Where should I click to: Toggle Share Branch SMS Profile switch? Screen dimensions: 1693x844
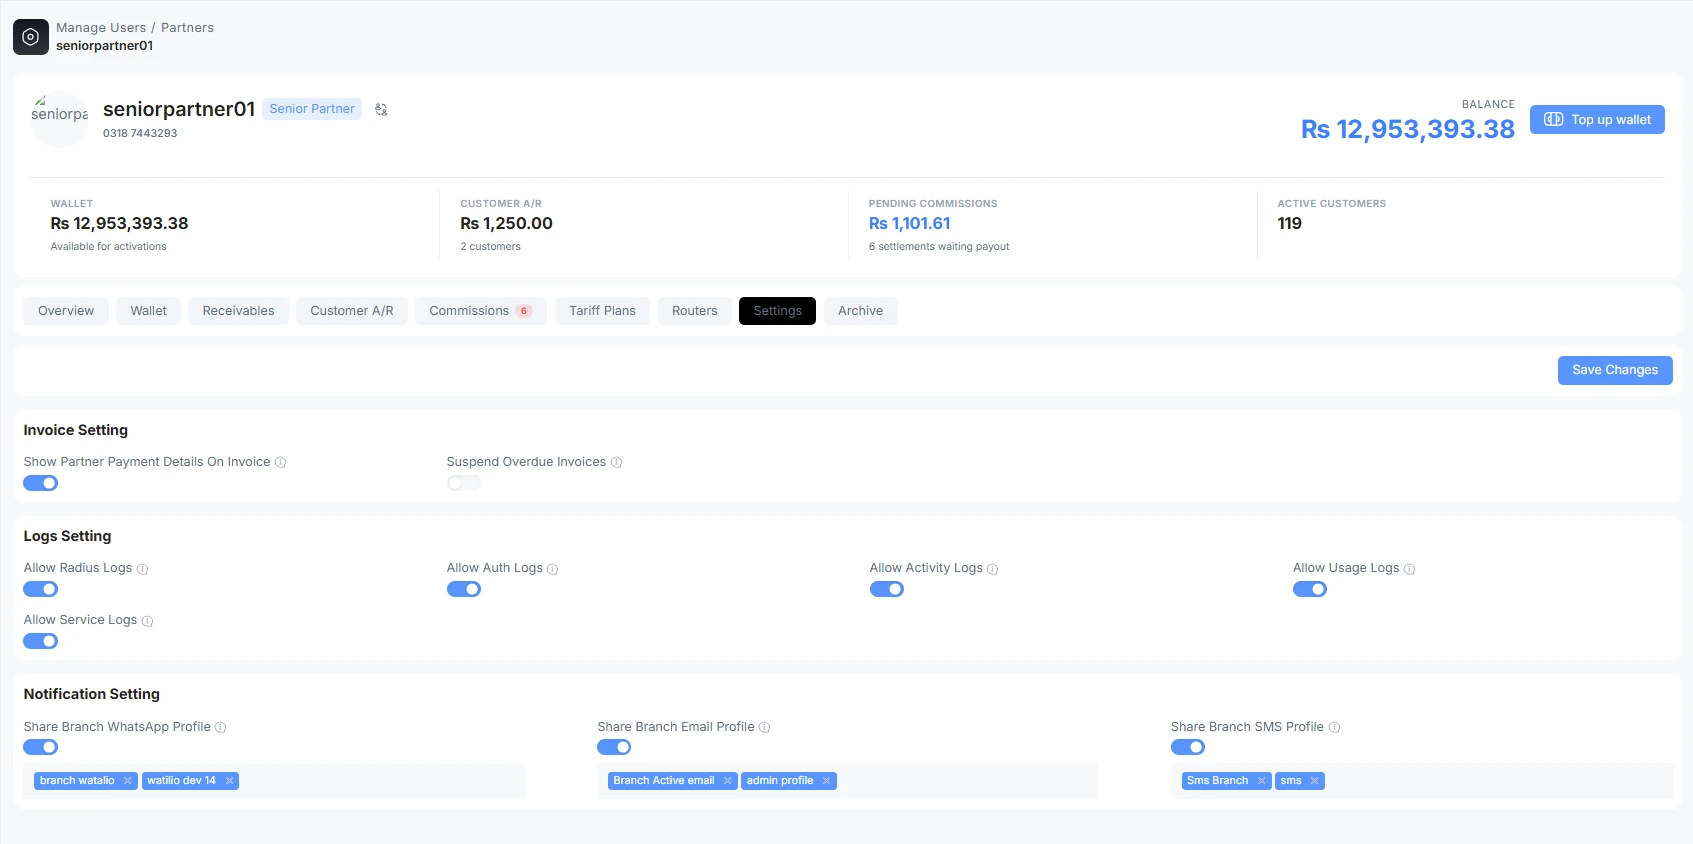coord(1188,747)
